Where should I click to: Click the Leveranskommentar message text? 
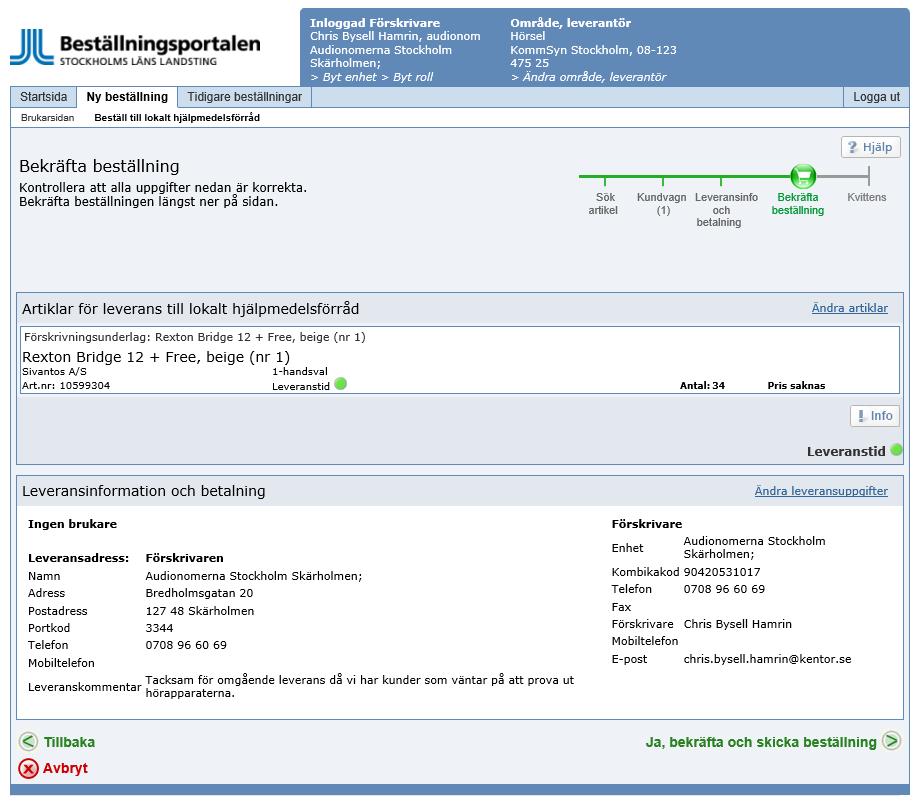tap(359, 686)
